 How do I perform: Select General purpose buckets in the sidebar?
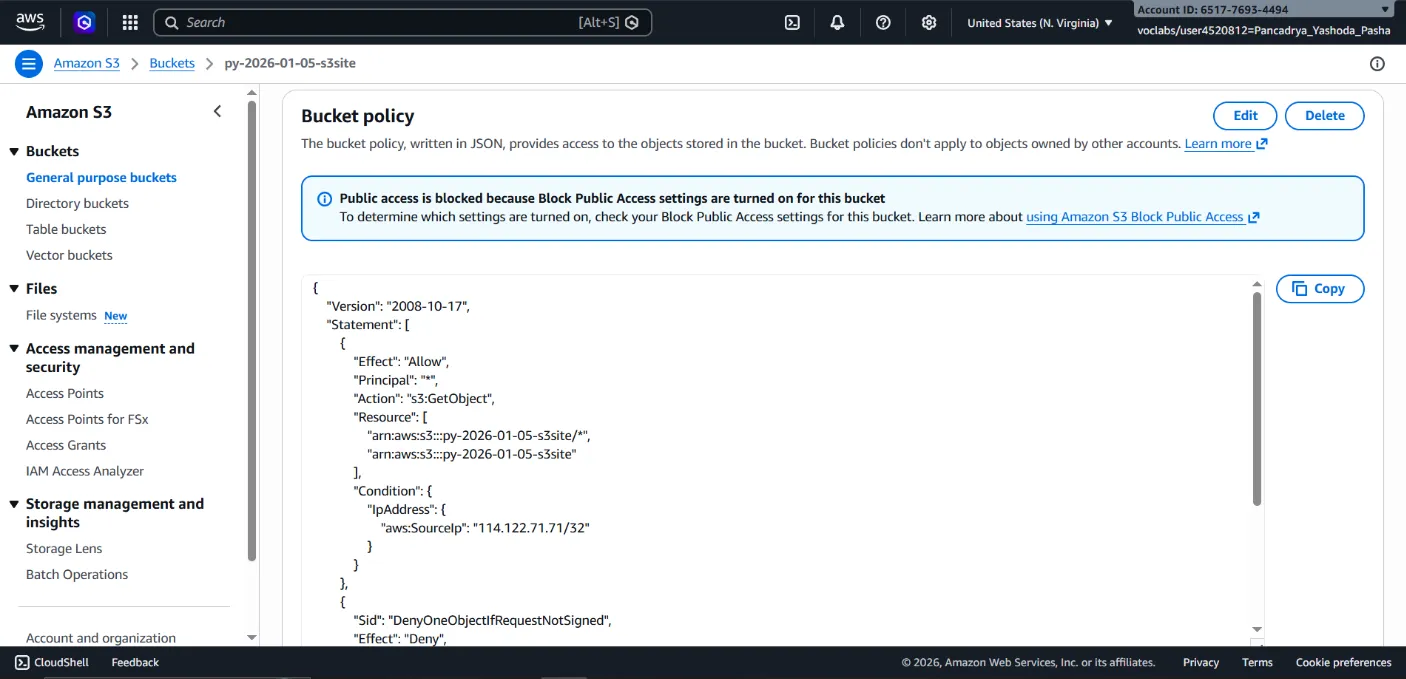[x=101, y=177]
